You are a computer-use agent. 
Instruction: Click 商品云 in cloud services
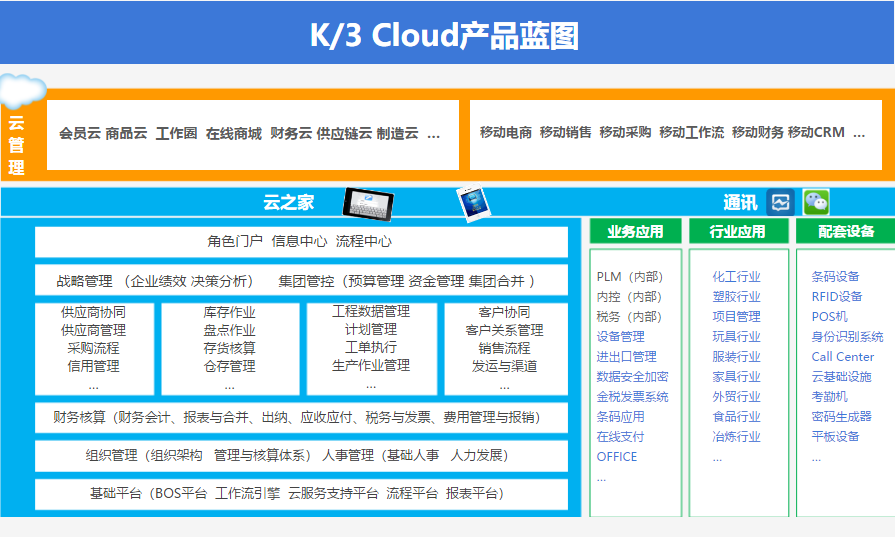[126, 134]
